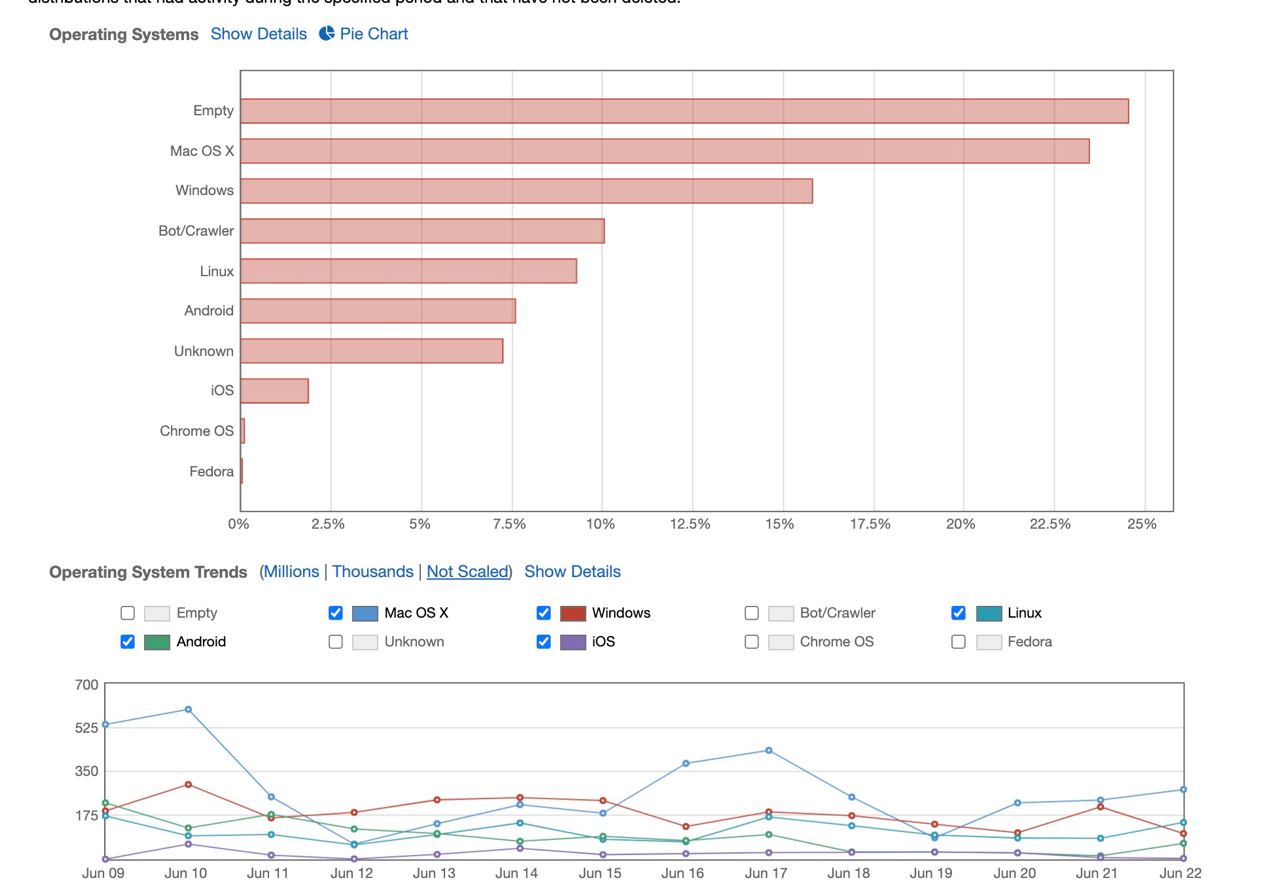The width and height of the screenshot is (1280, 886).
Task: Enable the Chrome OS series checkbox
Action: (751, 642)
